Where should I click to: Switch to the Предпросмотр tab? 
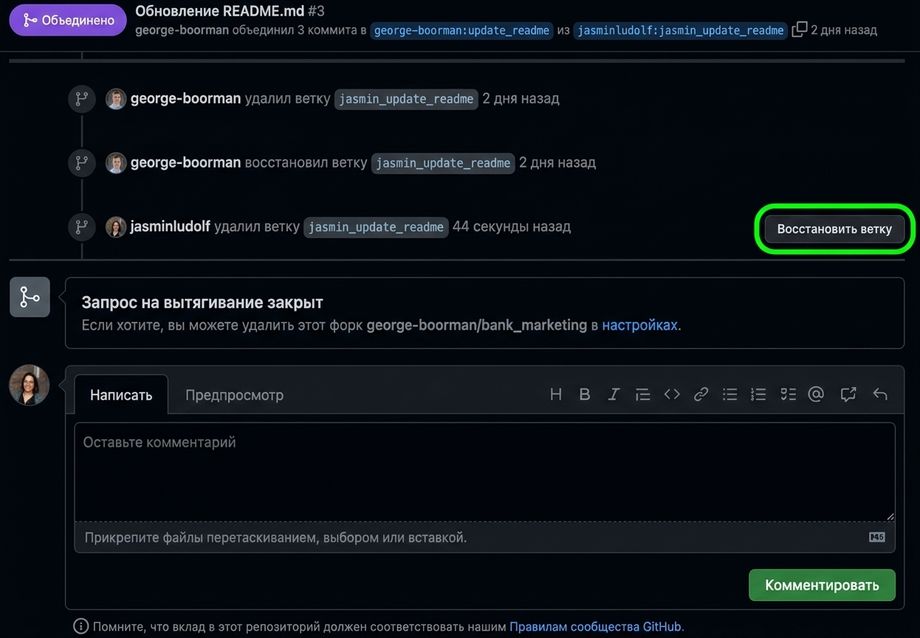234,395
